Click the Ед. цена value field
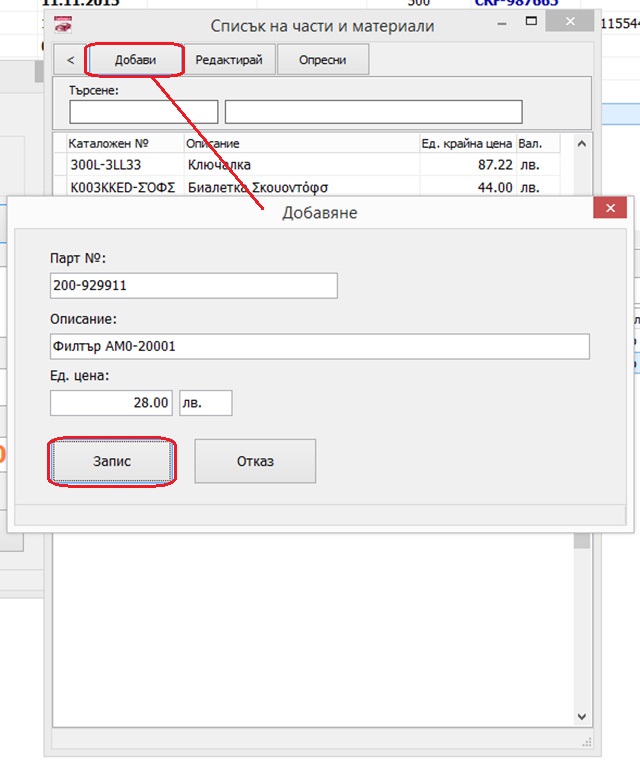The width and height of the screenshot is (640, 768). point(111,403)
